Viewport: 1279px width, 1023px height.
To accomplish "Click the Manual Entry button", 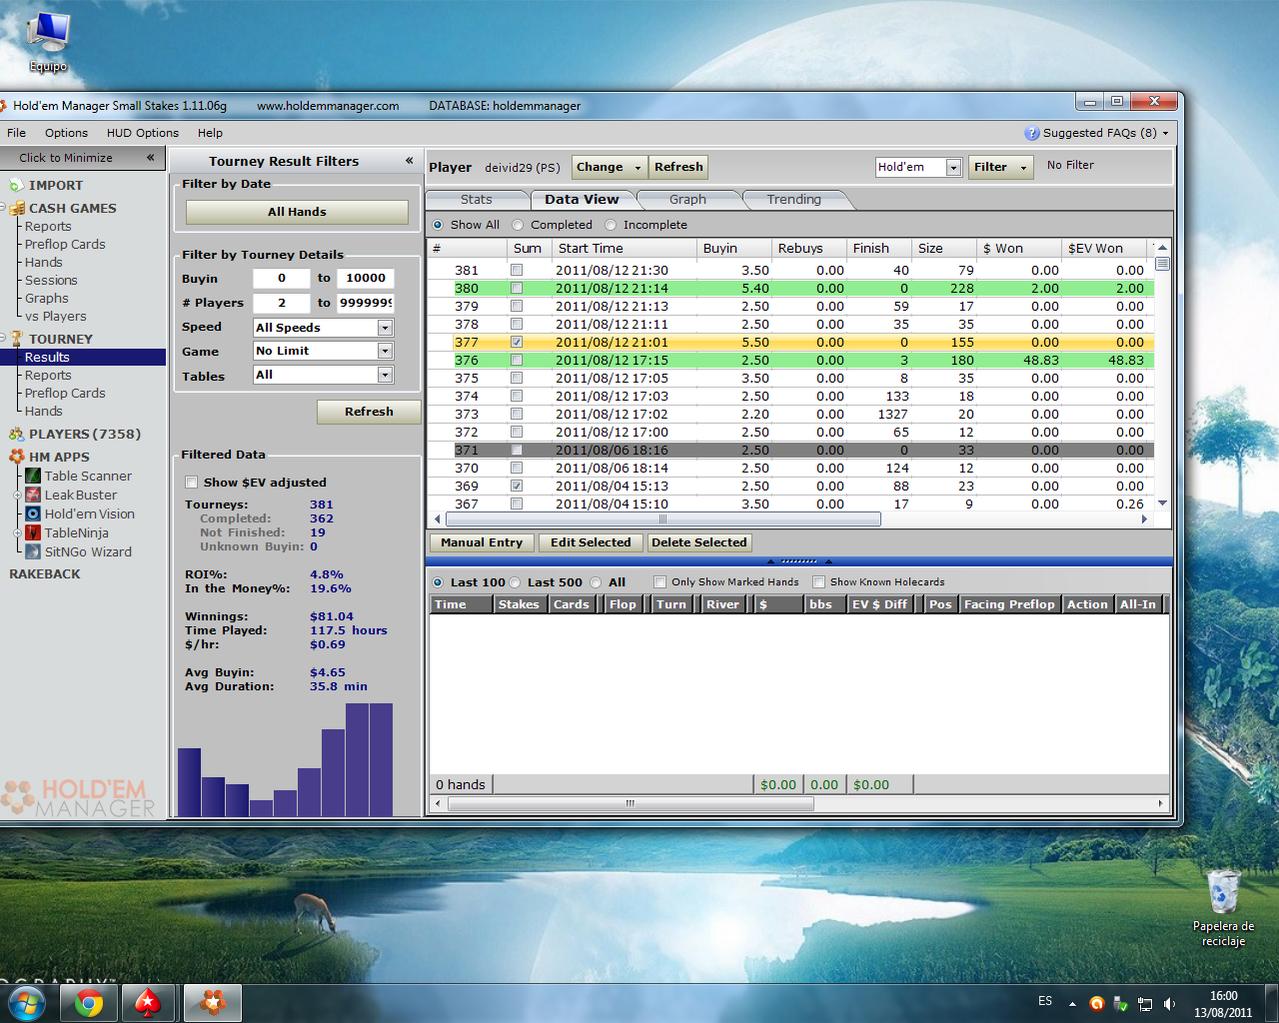I will tap(482, 542).
